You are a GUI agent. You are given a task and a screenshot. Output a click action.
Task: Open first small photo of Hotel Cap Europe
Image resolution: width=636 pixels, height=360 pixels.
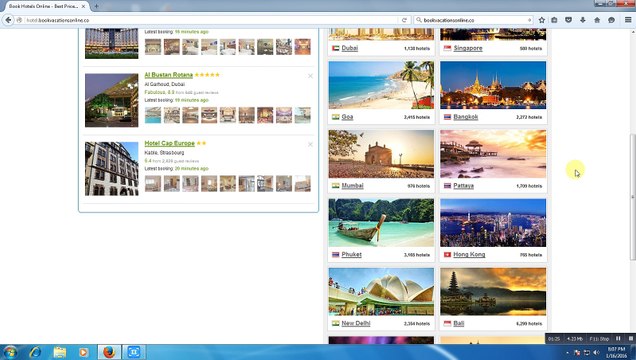pos(153,184)
